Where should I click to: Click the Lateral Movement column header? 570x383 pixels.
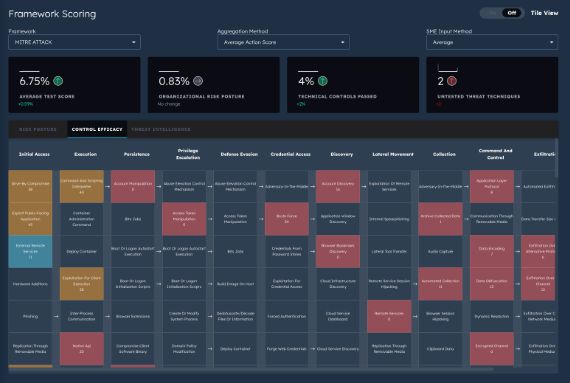pyautogui.click(x=393, y=154)
